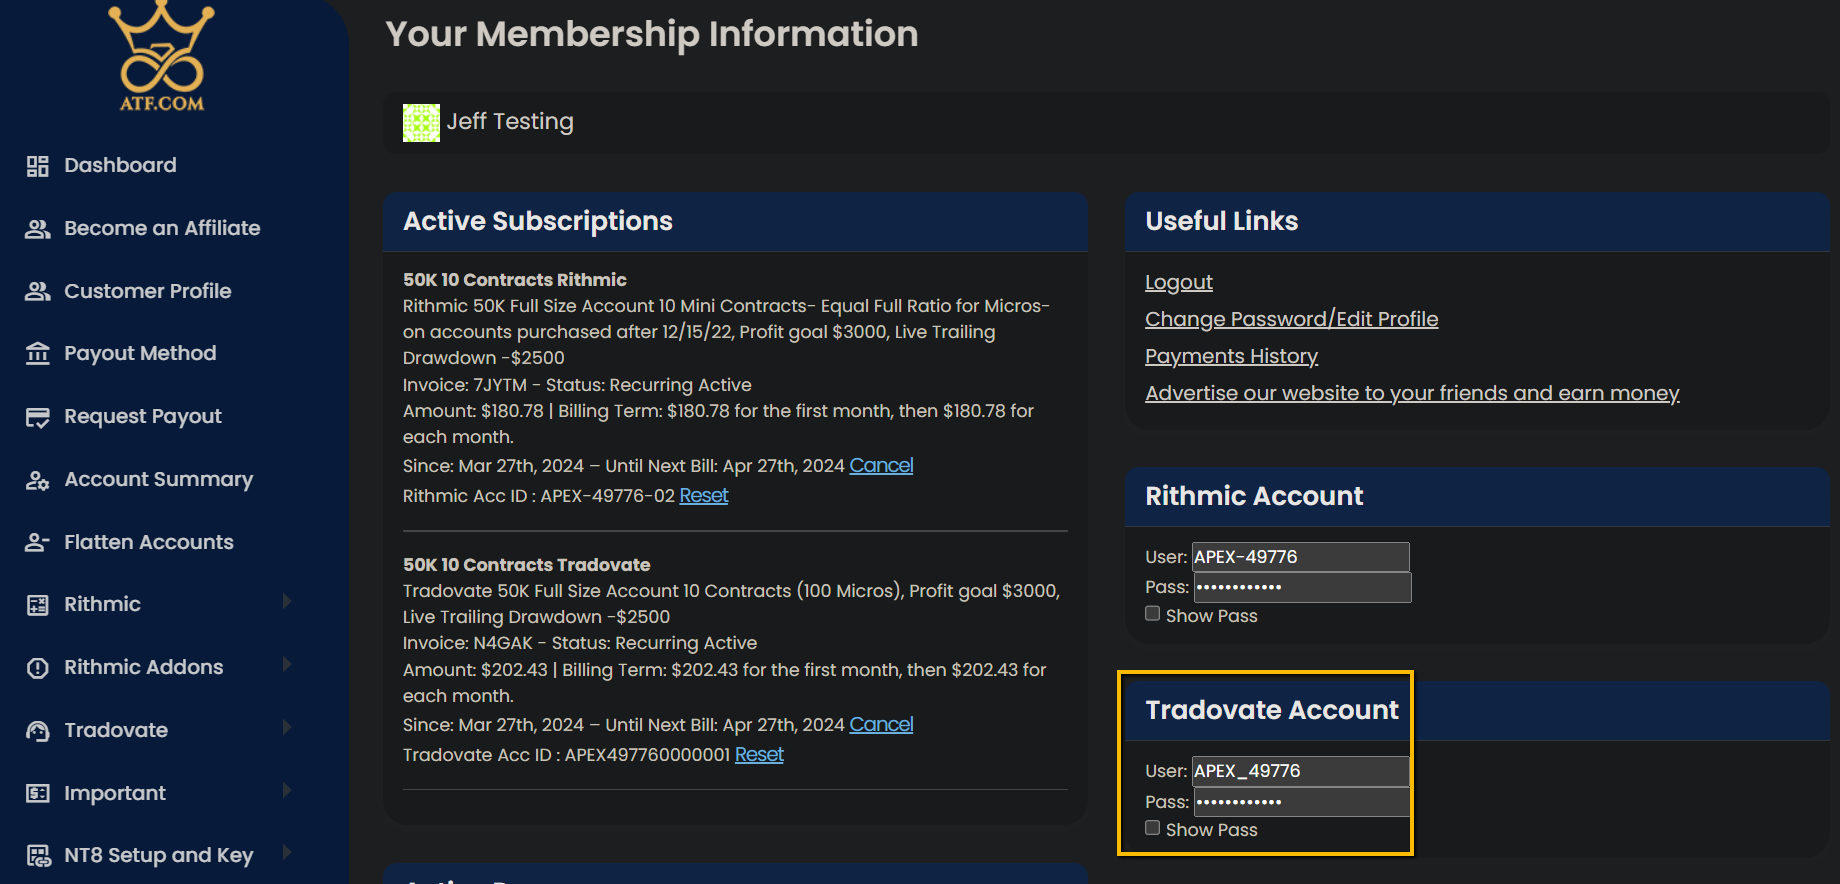Click the Dashboard grid icon

pos(38,166)
